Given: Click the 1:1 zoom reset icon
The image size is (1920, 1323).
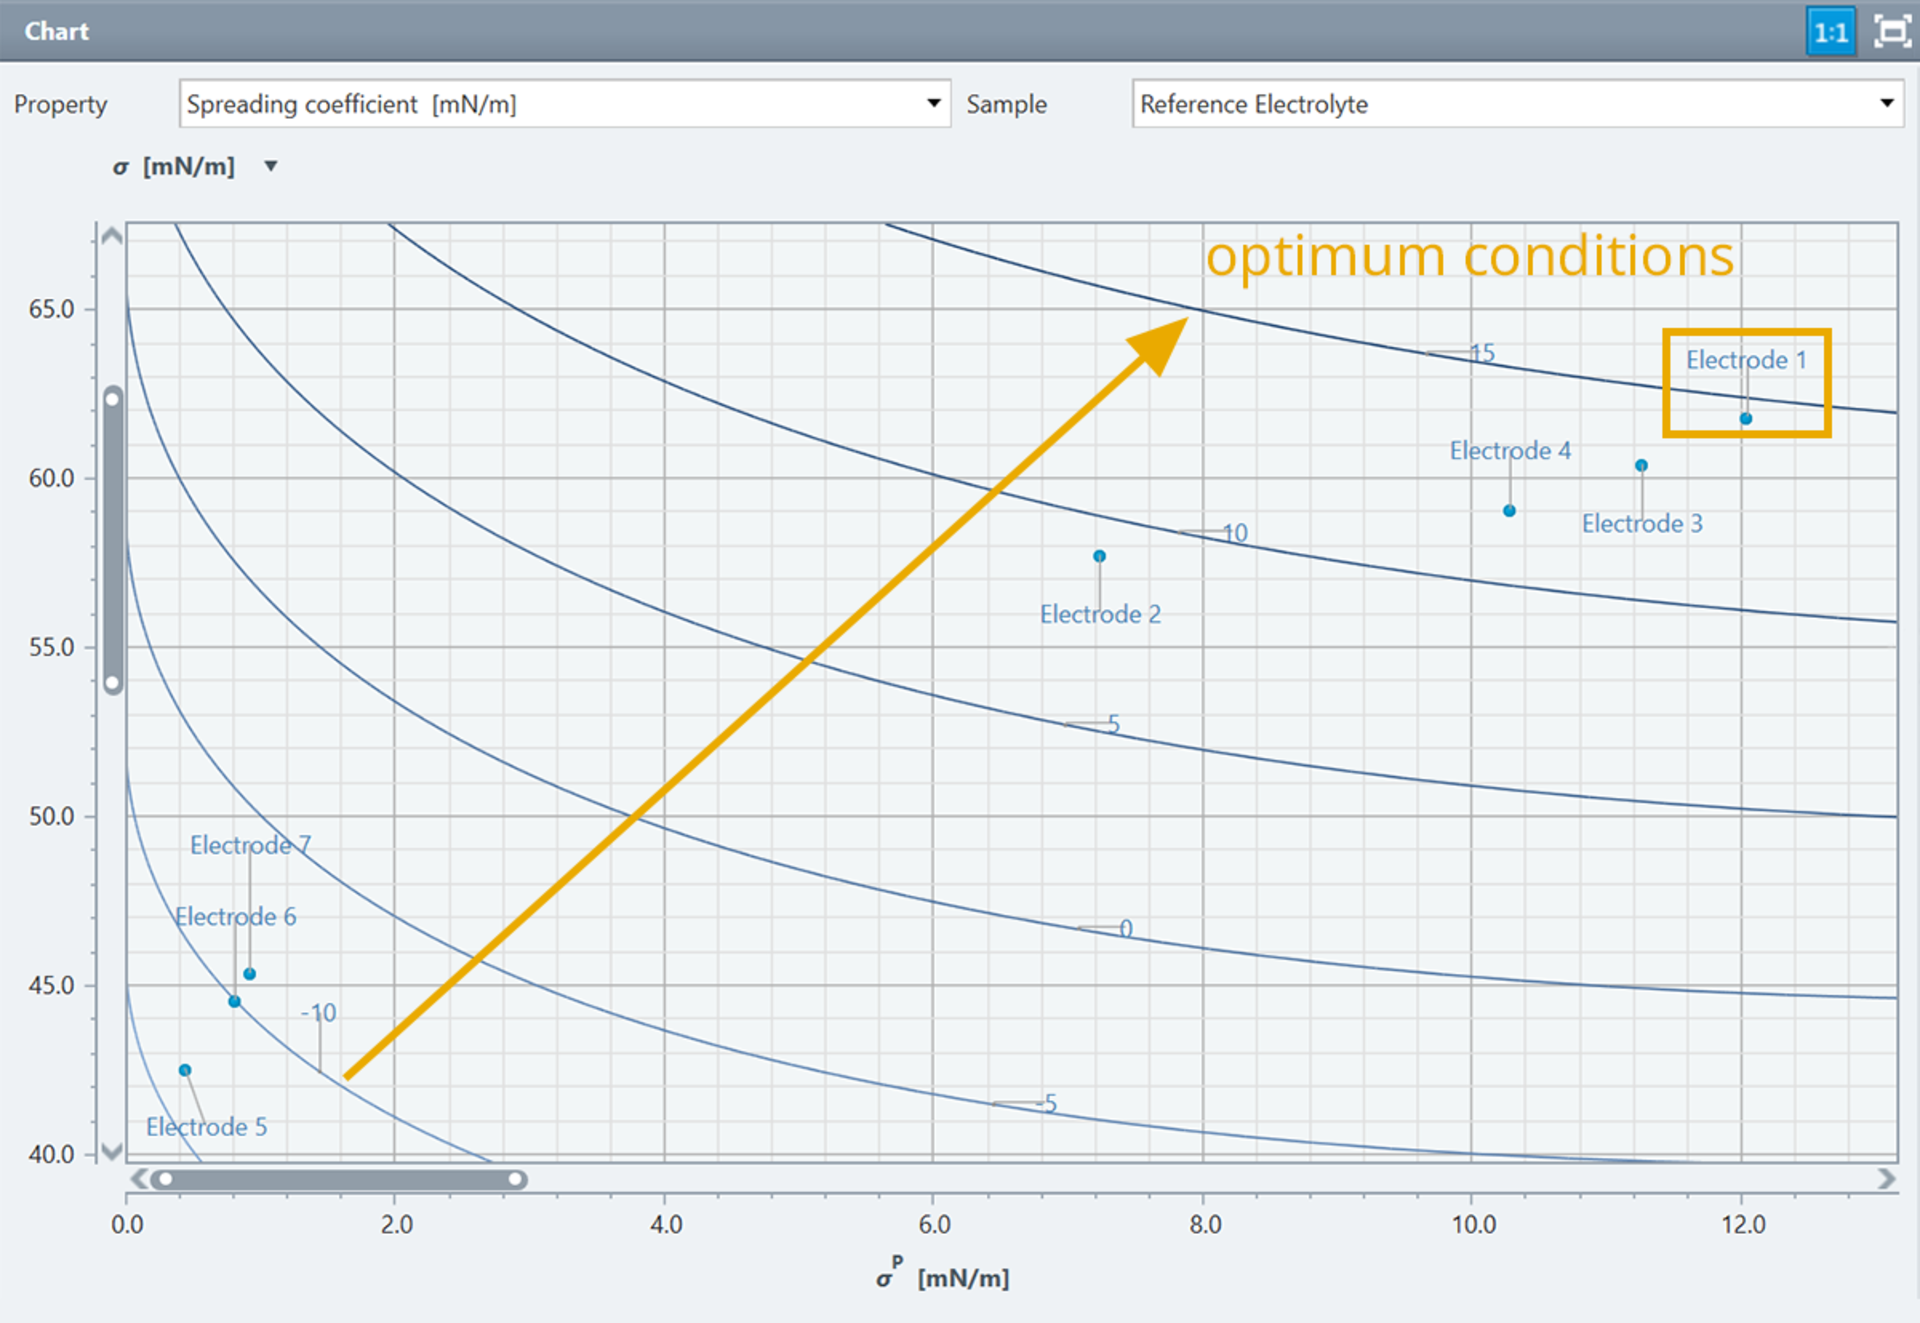Looking at the screenshot, I should [x=1830, y=32].
